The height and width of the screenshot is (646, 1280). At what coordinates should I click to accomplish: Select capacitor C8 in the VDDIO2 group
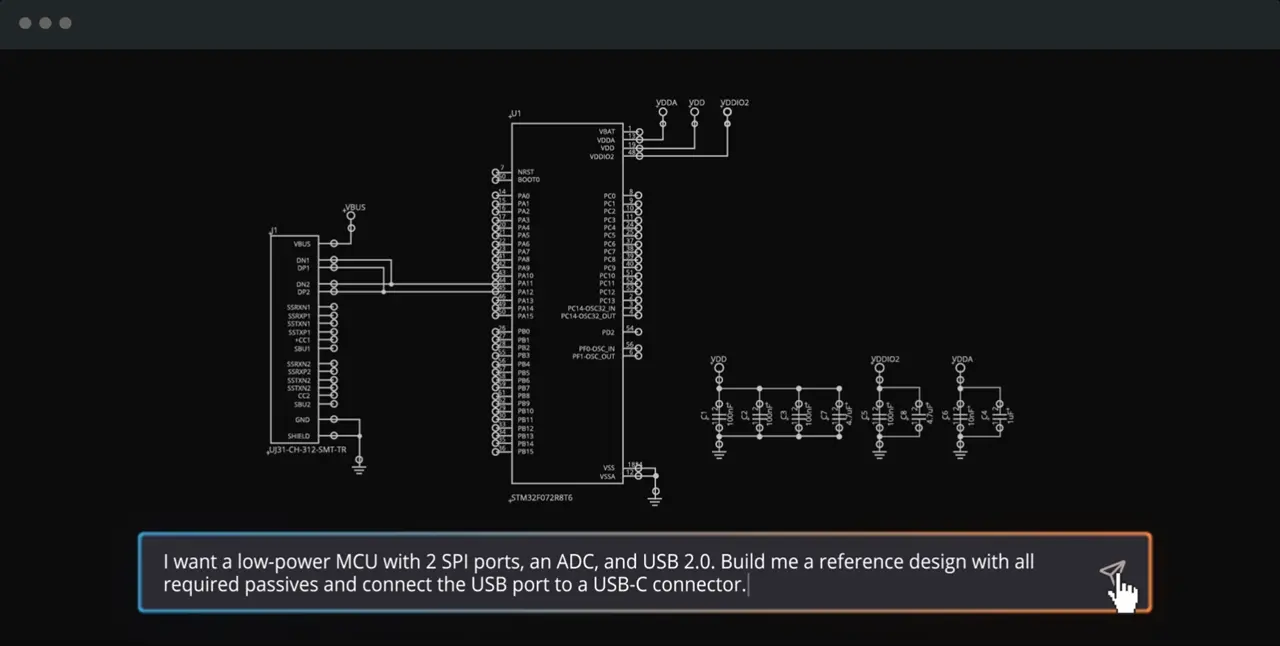(918, 414)
